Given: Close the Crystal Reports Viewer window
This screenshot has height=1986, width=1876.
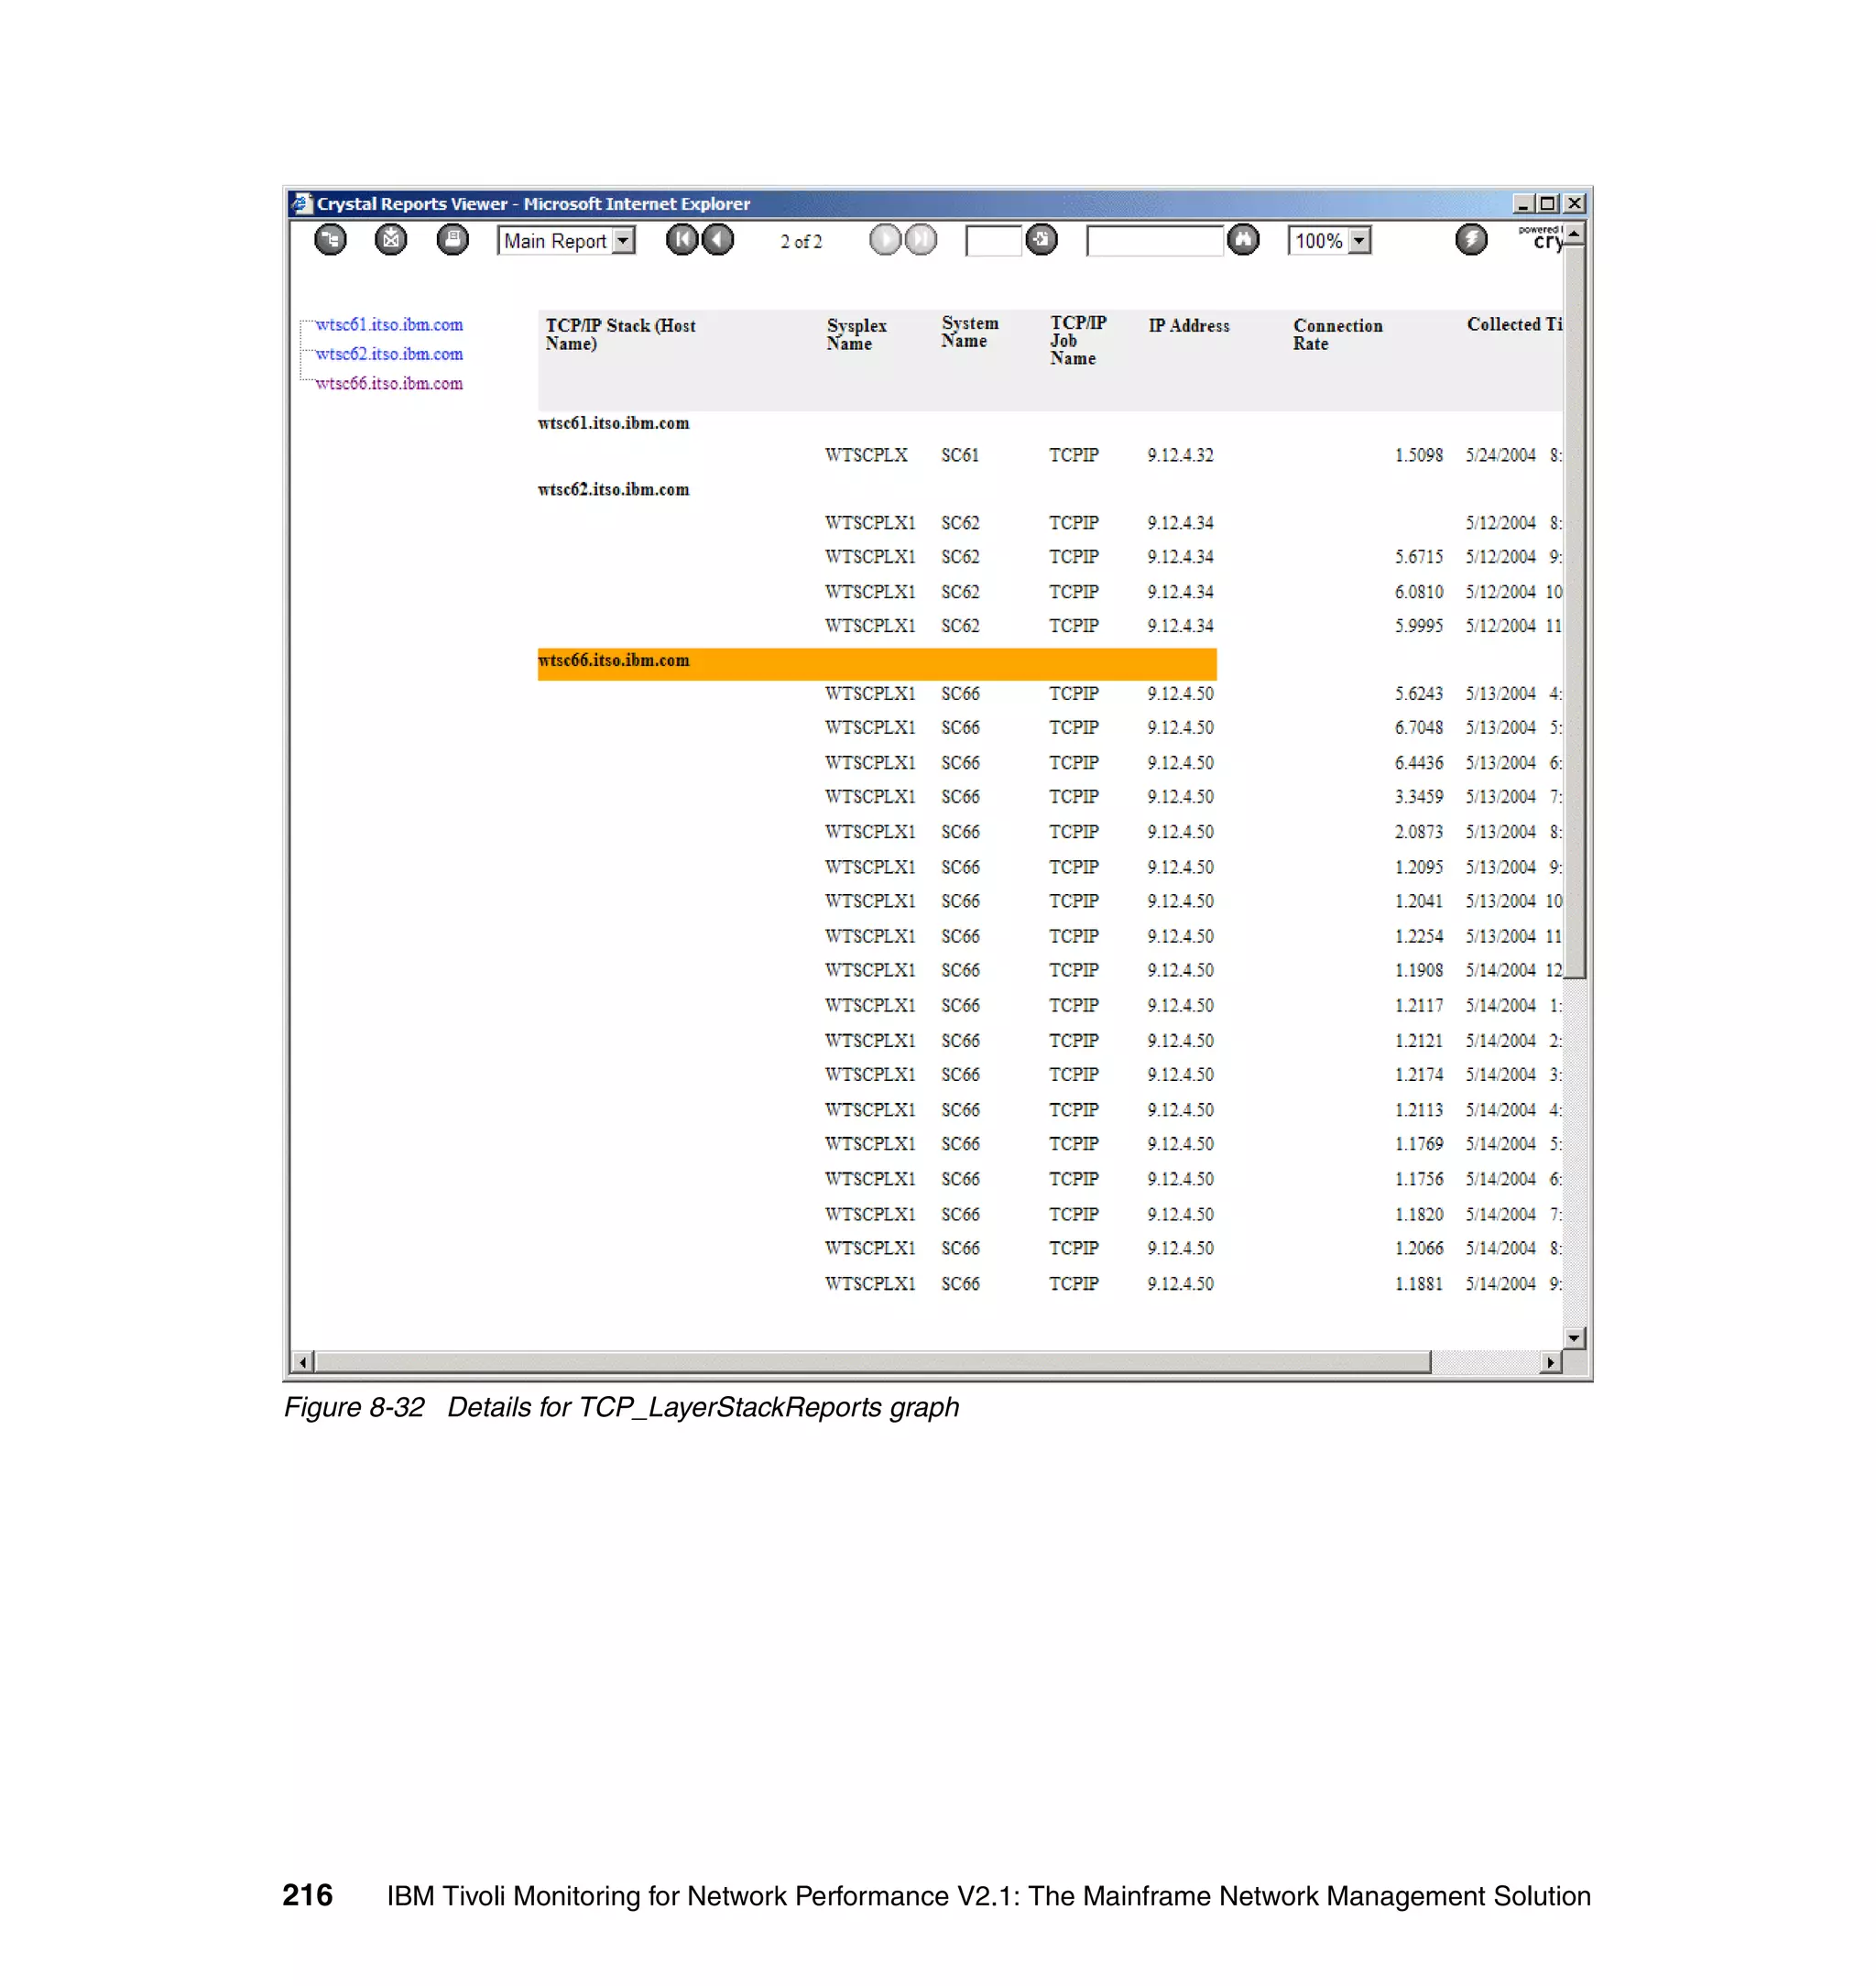Looking at the screenshot, I should pyautogui.click(x=1575, y=204).
